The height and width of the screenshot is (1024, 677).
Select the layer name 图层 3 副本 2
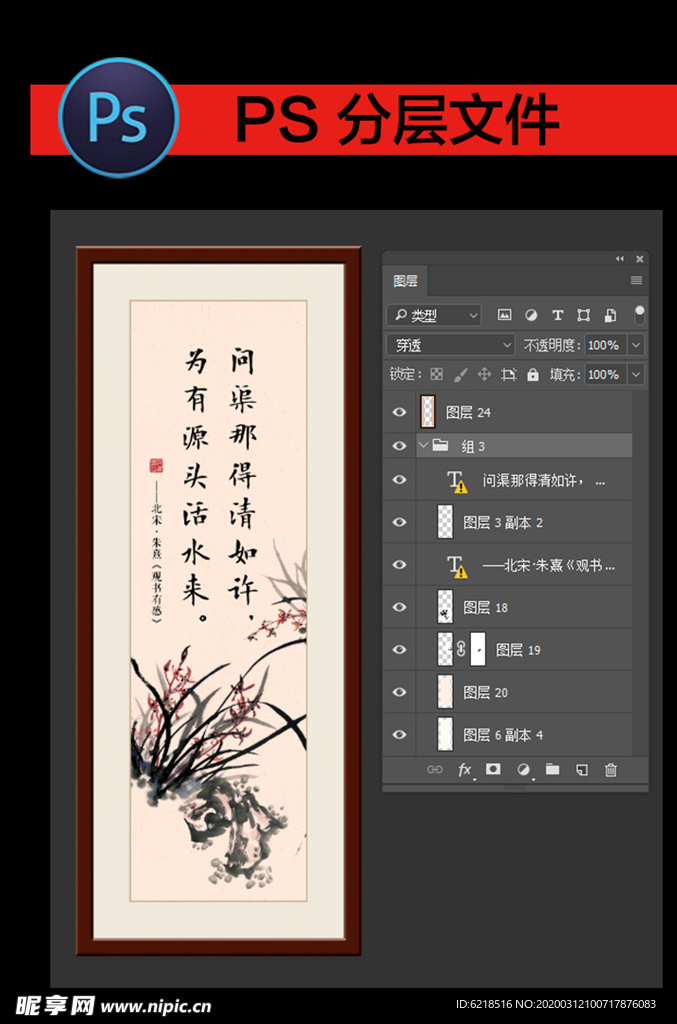[503, 522]
